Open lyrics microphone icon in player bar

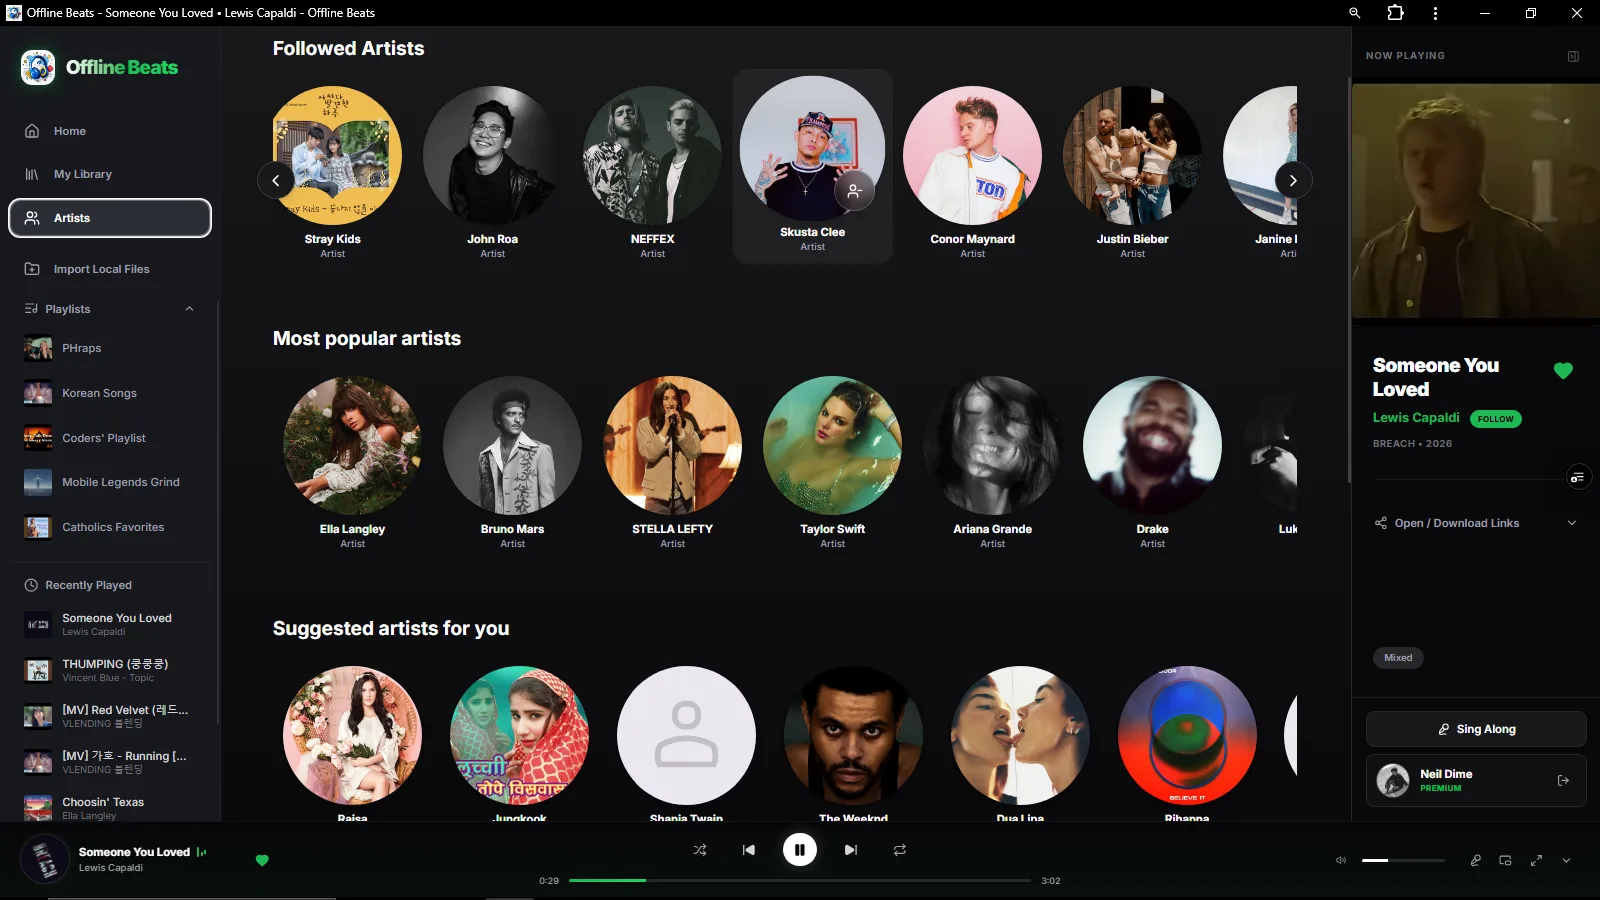(1475, 860)
